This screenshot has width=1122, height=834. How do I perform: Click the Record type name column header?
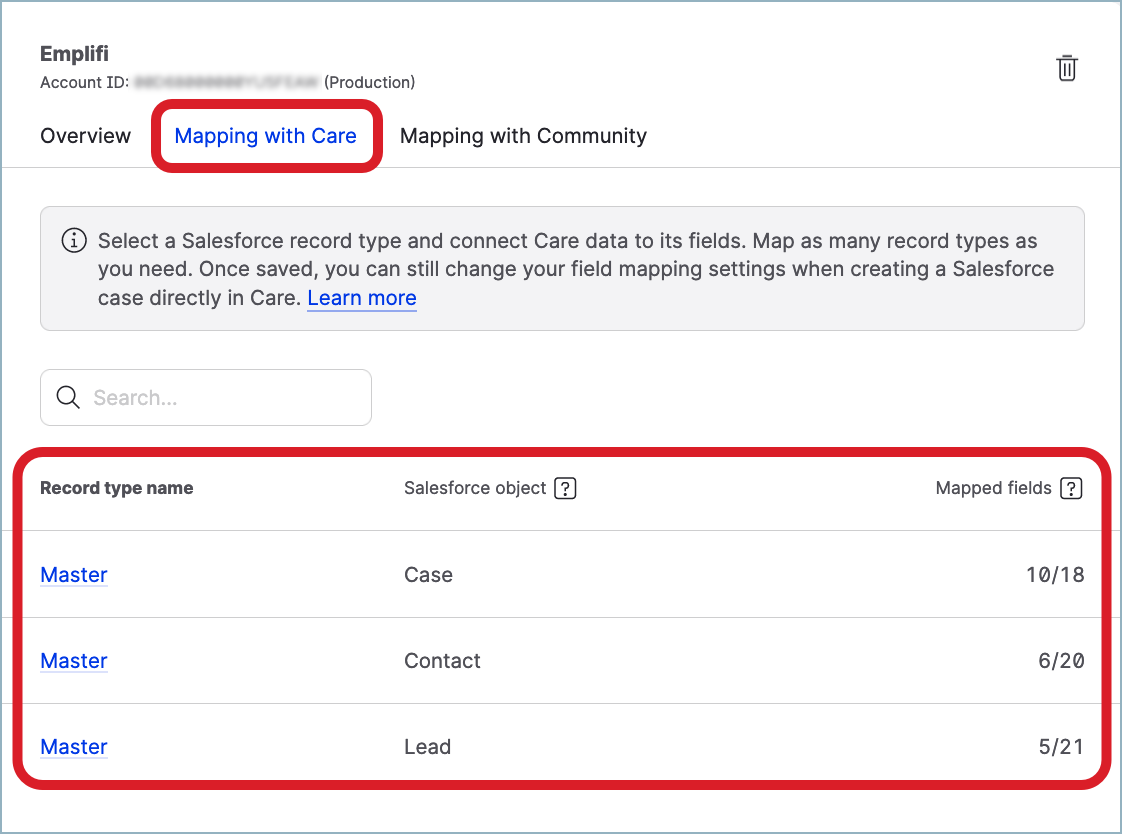(116, 488)
